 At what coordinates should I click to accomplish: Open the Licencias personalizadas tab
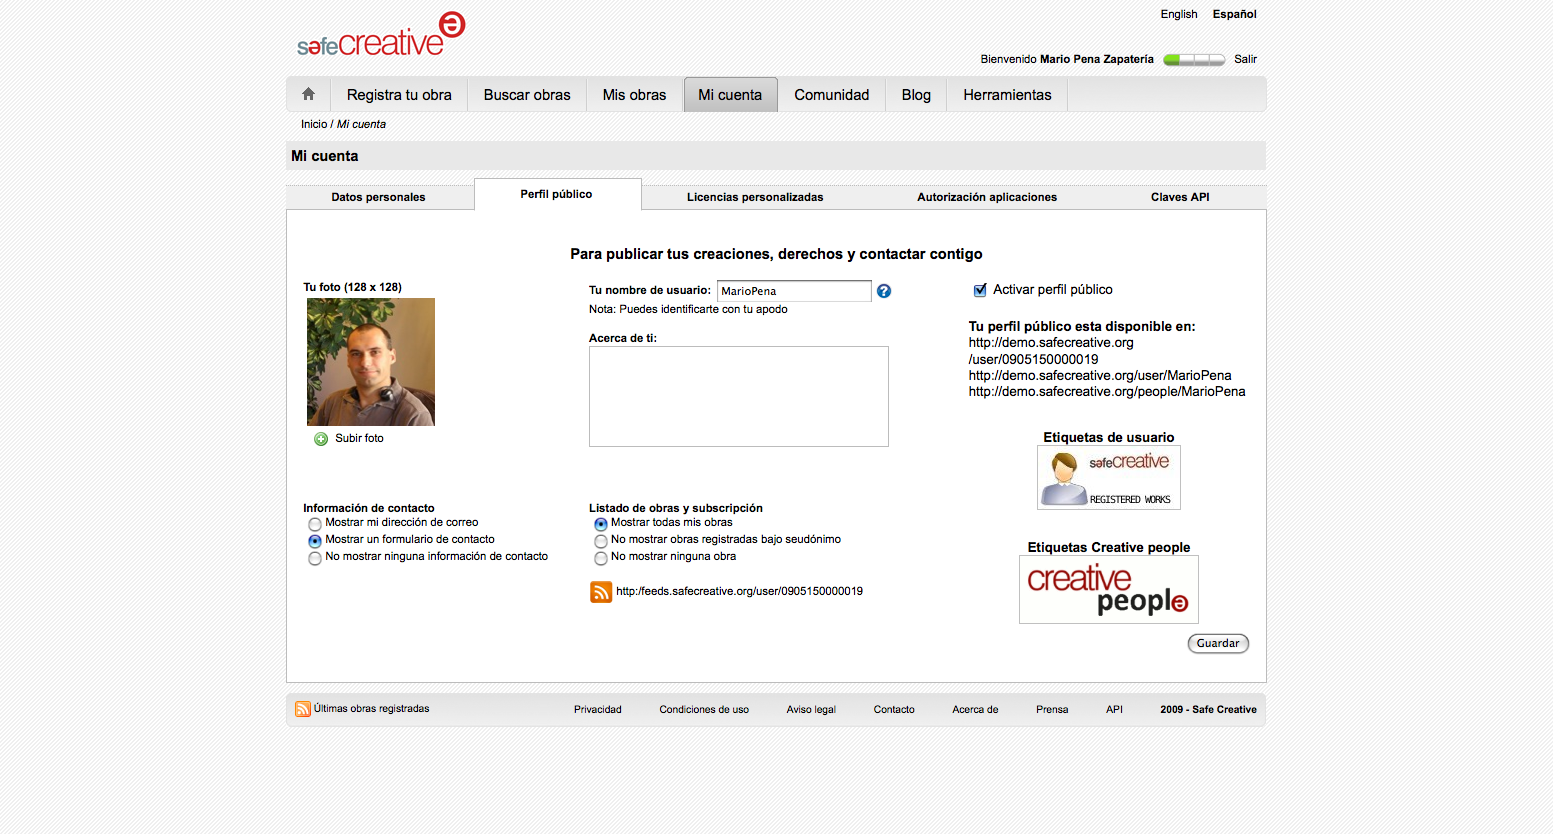point(755,197)
